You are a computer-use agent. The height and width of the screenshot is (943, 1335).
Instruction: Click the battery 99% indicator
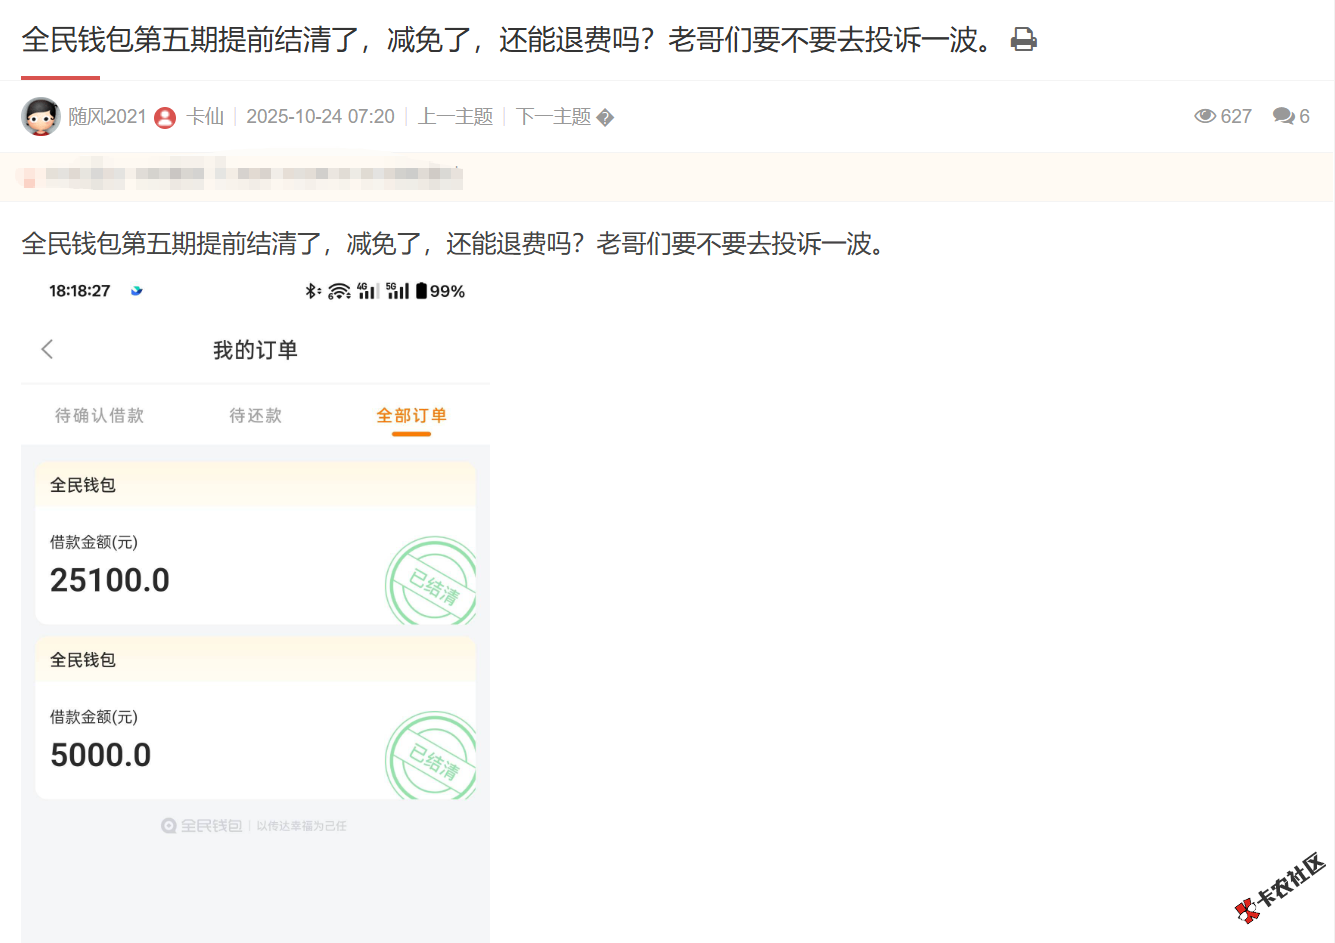[440, 291]
